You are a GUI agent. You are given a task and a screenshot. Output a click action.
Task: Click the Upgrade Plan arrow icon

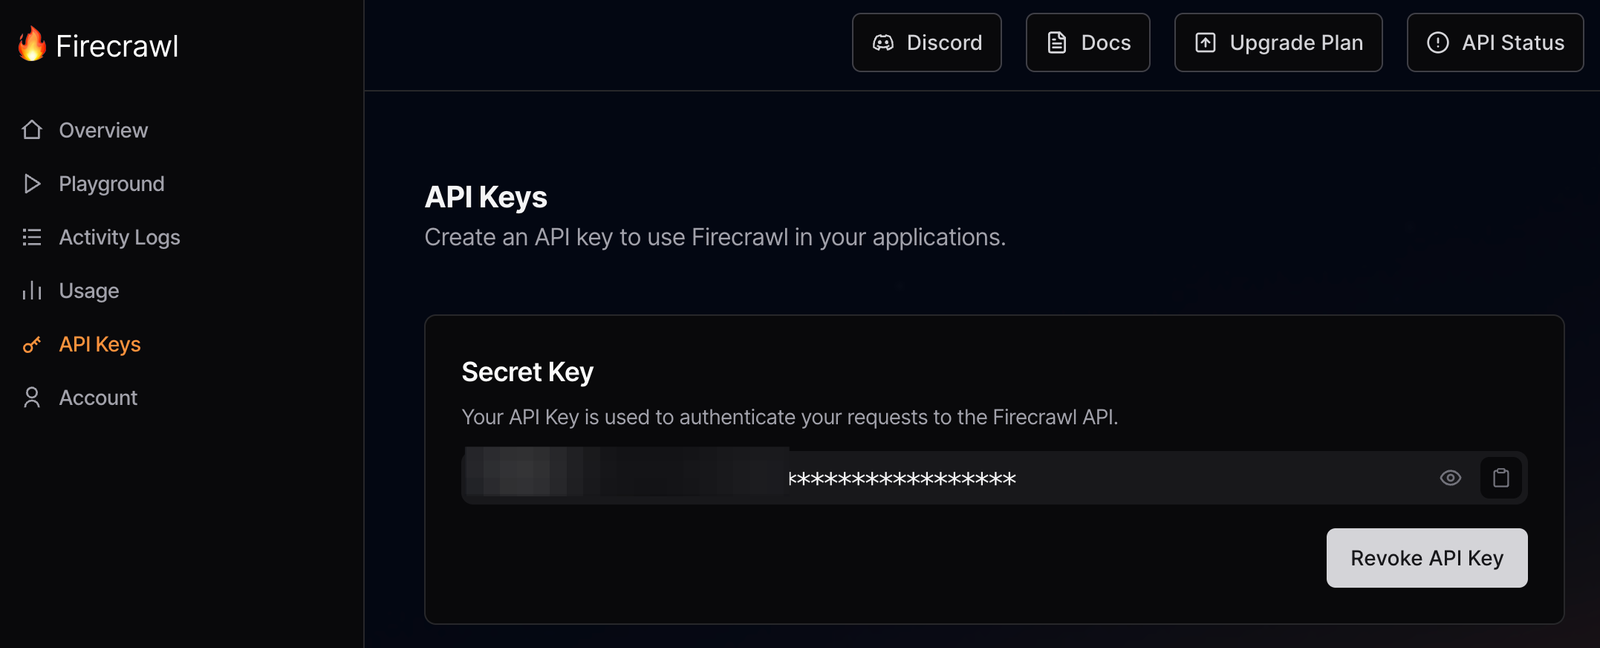coord(1206,42)
